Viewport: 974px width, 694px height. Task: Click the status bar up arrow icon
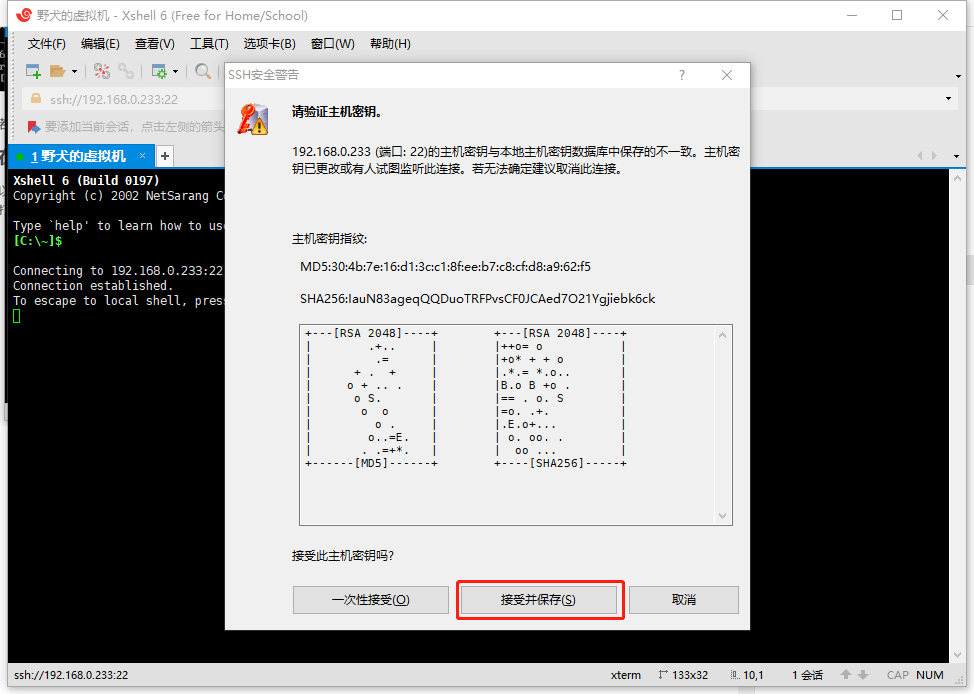846,675
